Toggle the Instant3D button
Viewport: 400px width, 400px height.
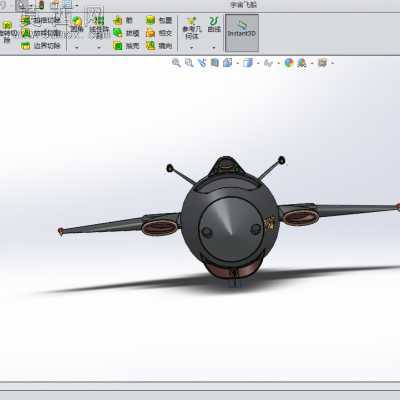click(242, 33)
